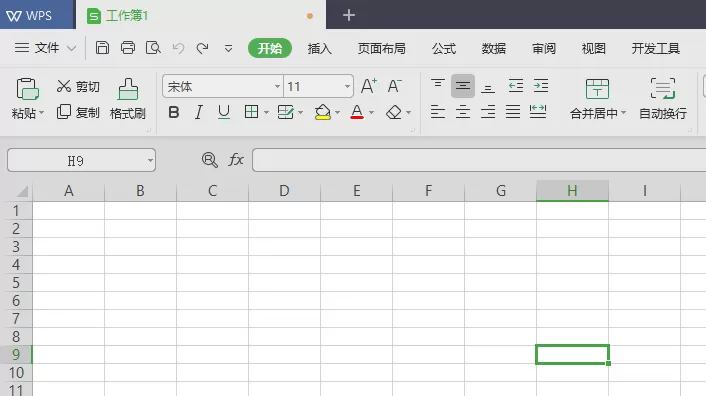Center text horizontally

click(463, 112)
